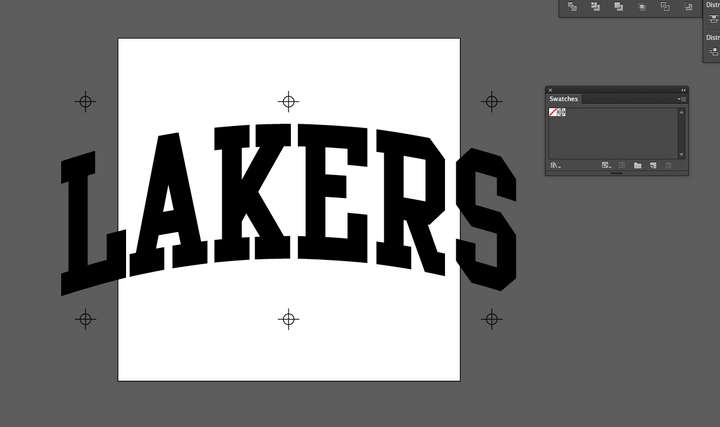Viewport: 720px width, 427px height.
Task: Click the Pathfinder Divide icon
Action: (x=572, y=6)
